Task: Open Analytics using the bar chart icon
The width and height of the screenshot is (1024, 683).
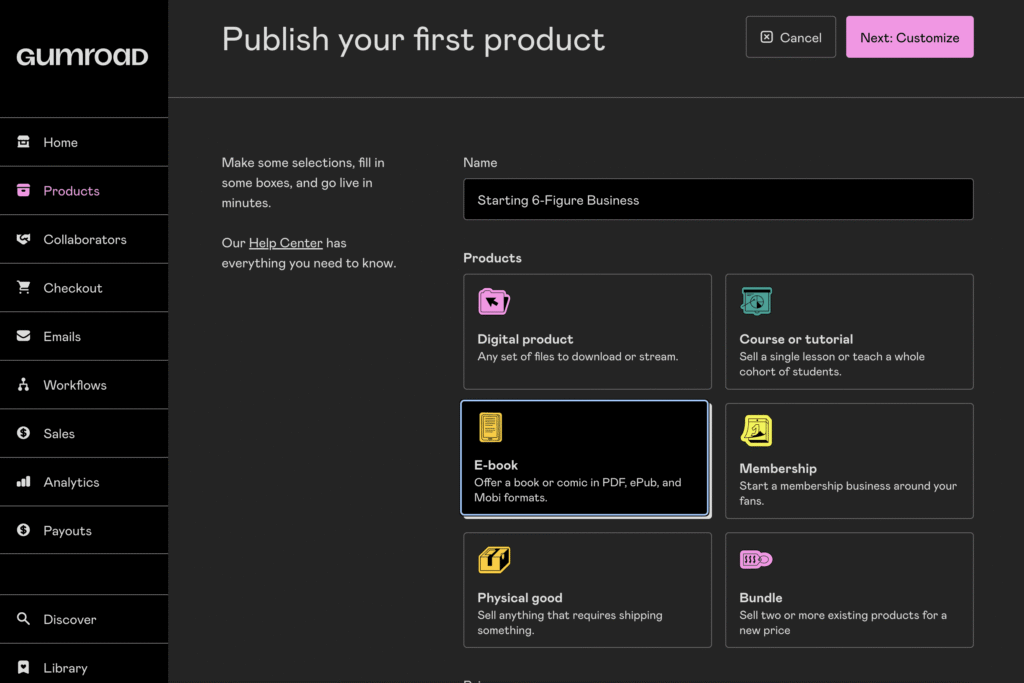Action: [22, 481]
